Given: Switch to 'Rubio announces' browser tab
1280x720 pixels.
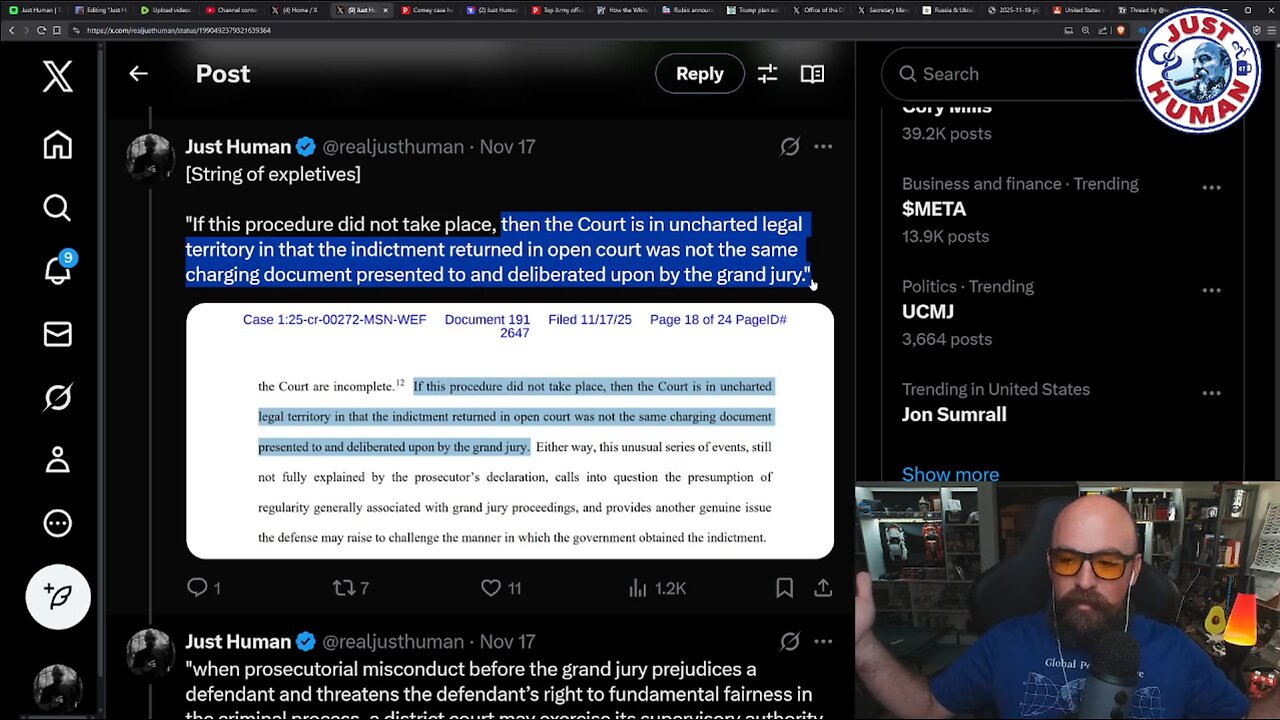Looking at the screenshot, I should pyautogui.click(x=686, y=10).
